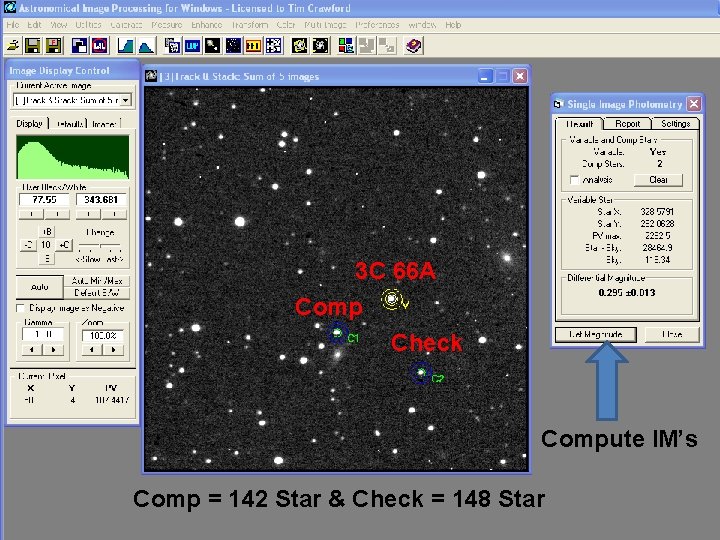The image size is (720, 540).
Task: Click the application icon in main title bar
Action: (9, 7)
